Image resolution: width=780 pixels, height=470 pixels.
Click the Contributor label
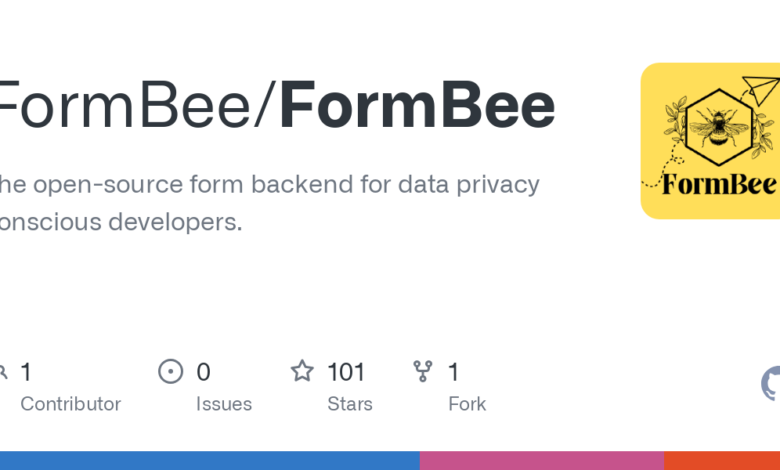70,404
